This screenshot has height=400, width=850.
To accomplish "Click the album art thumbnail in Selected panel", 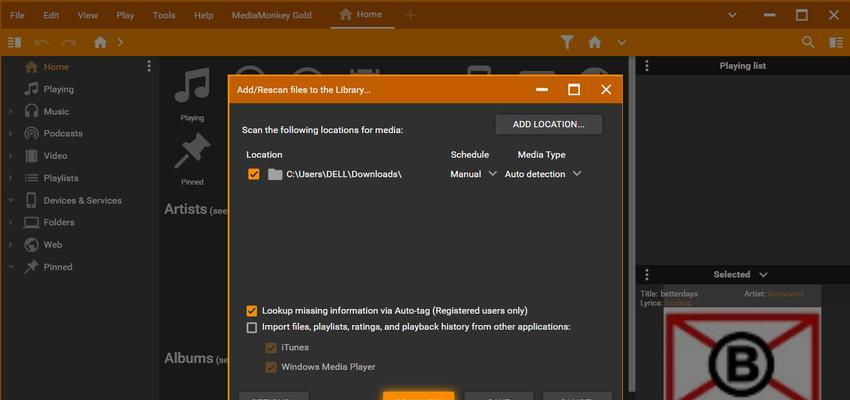I will point(742,356).
